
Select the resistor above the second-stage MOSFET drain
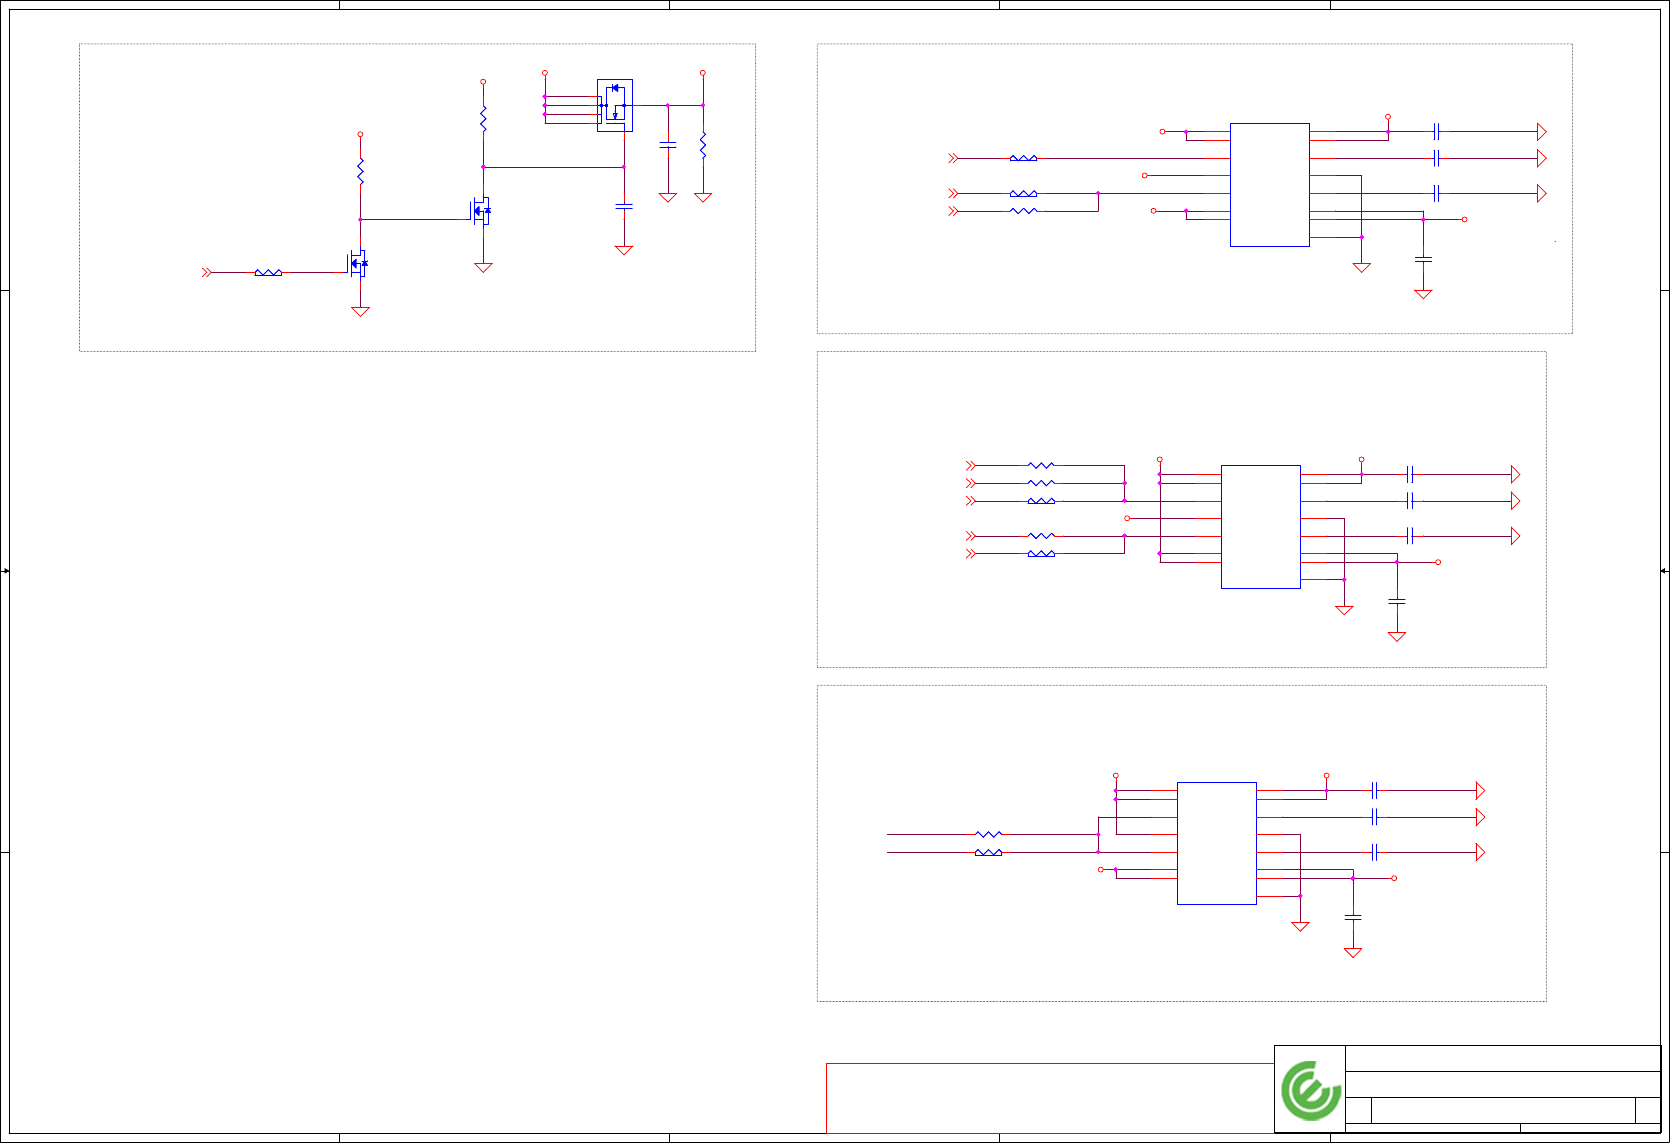pyautogui.click(x=483, y=119)
